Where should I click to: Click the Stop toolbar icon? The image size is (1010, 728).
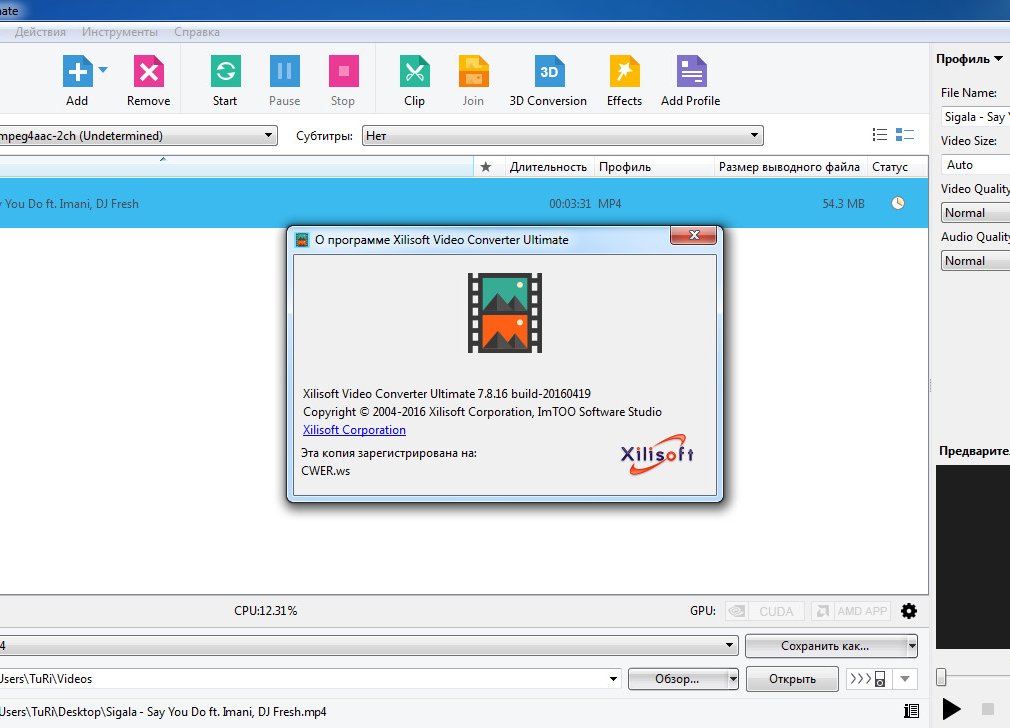click(343, 71)
